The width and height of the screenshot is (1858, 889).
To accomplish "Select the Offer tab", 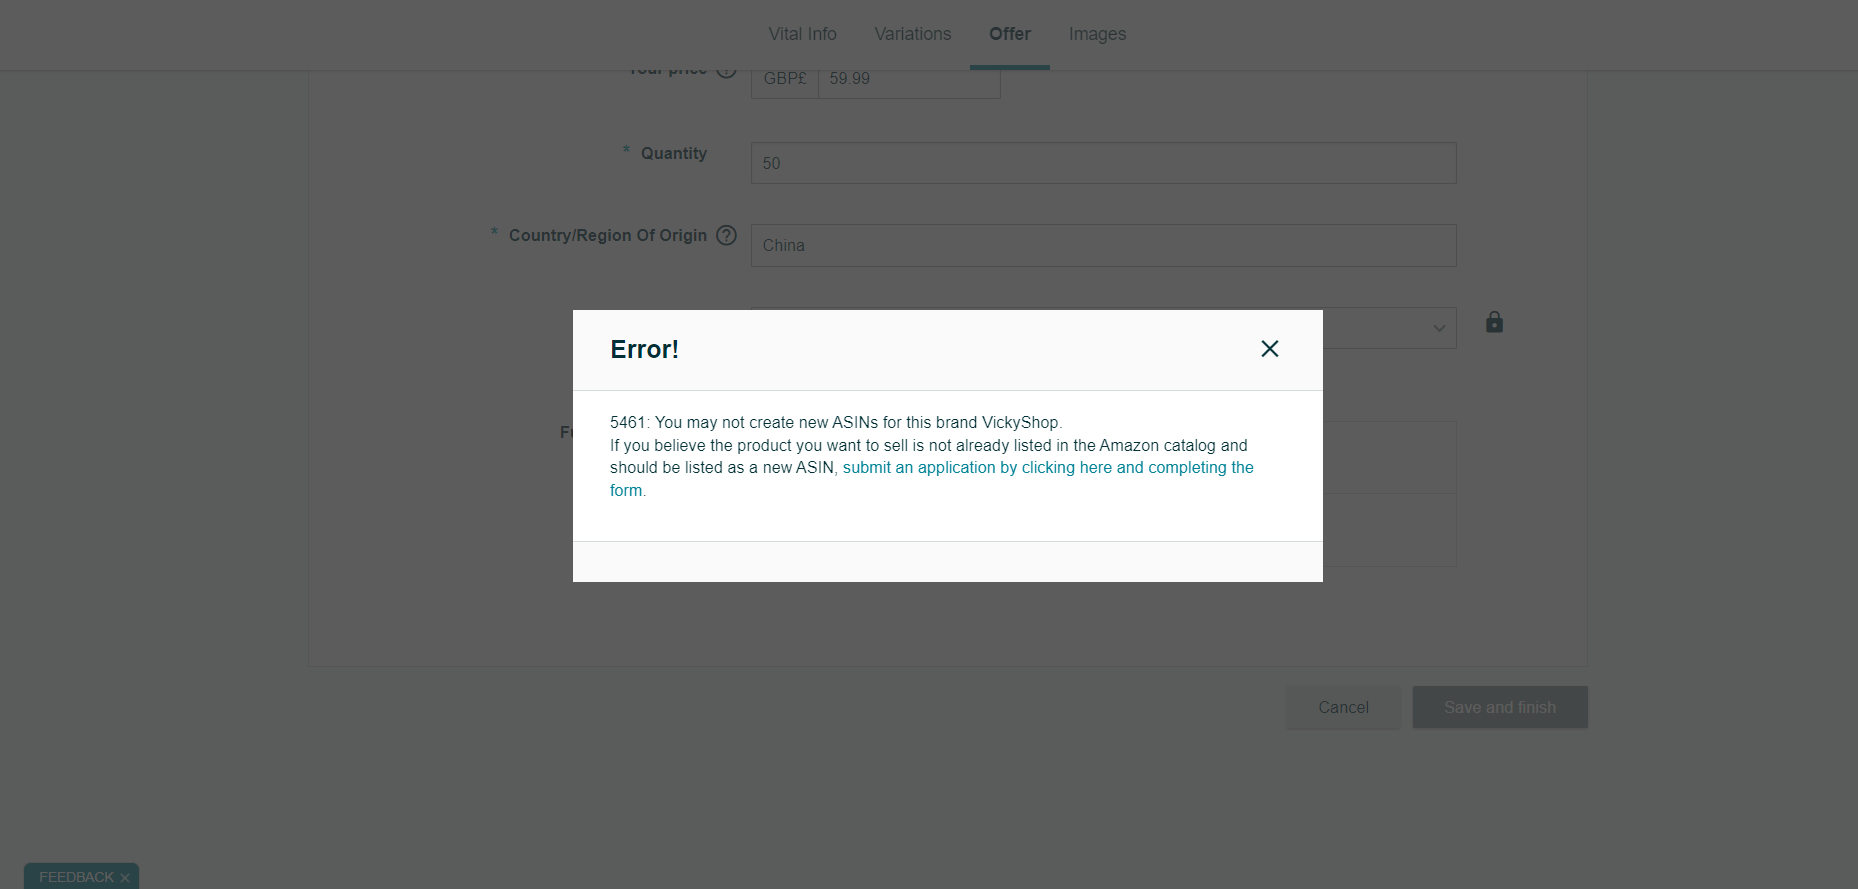I will 1010,34.
